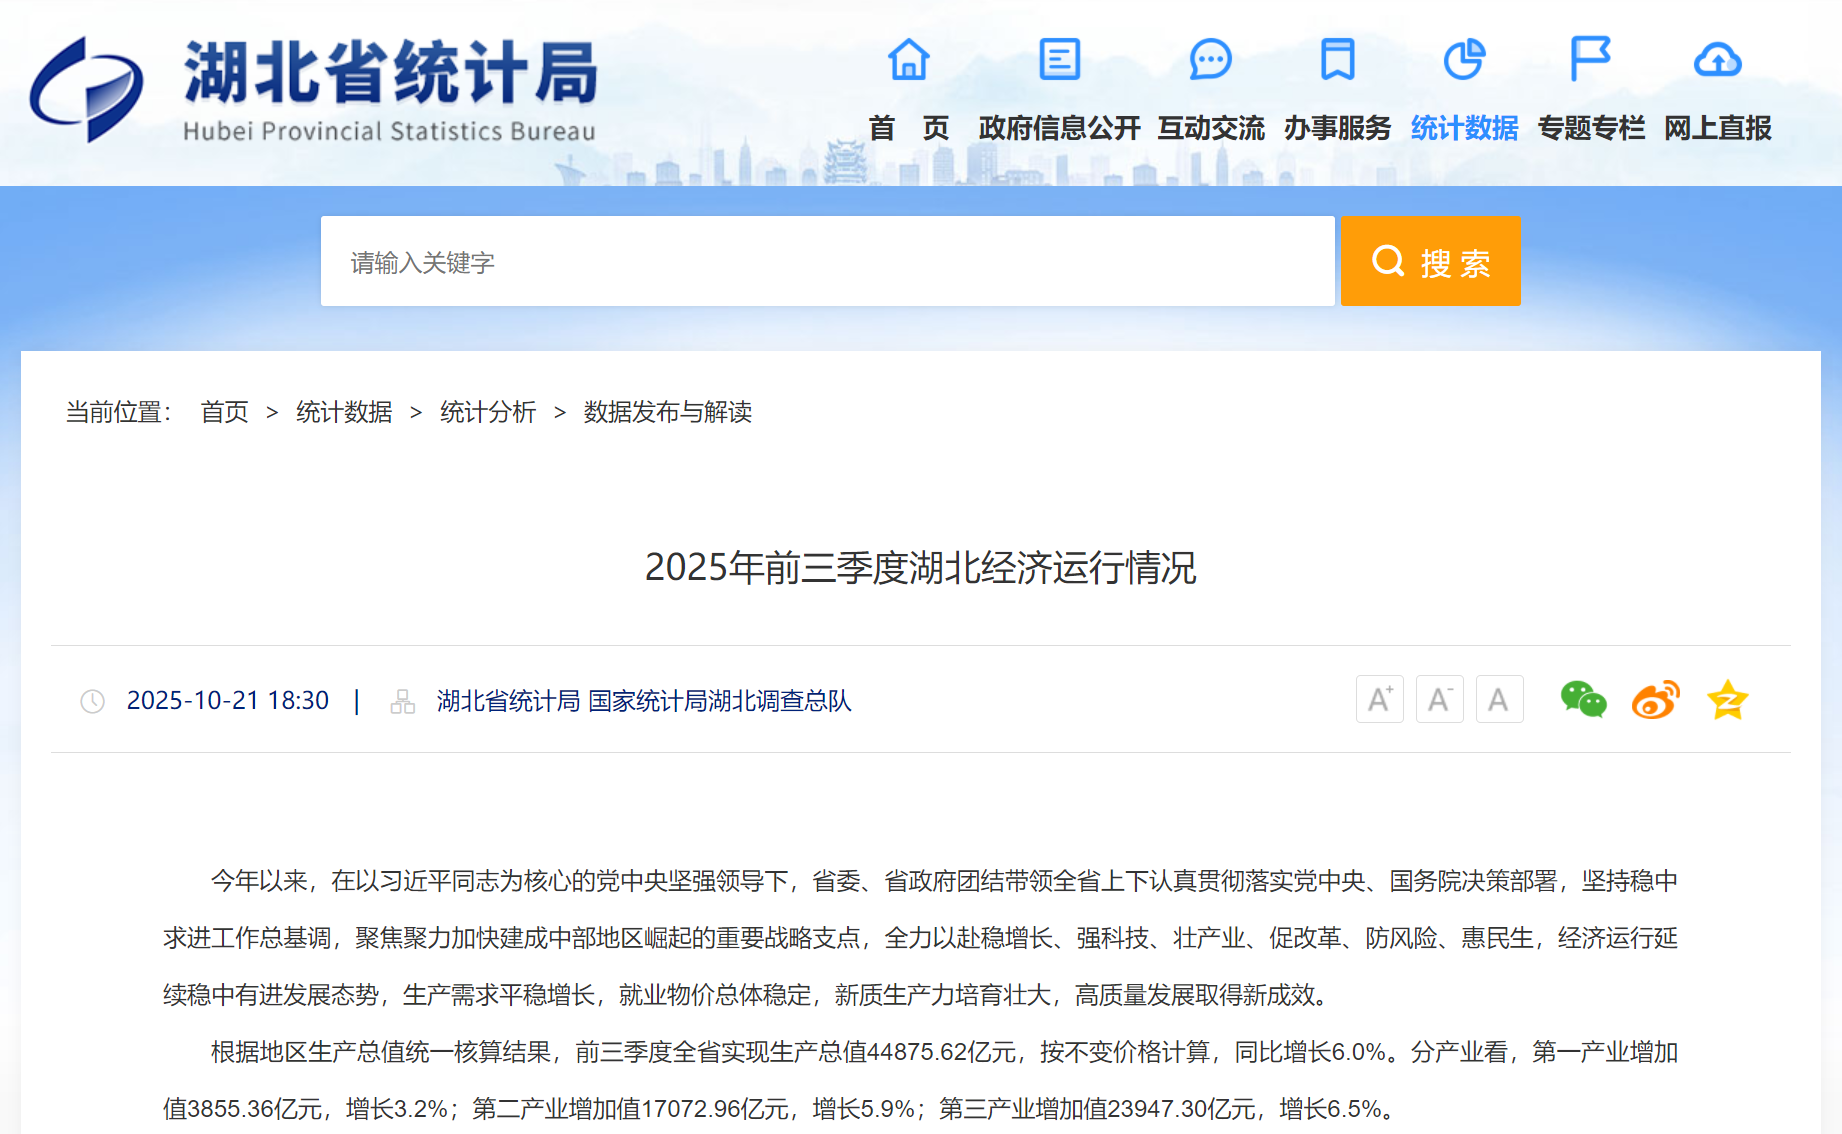The height and width of the screenshot is (1134, 1842).
Task: Click the government information document icon
Action: tap(1059, 60)
